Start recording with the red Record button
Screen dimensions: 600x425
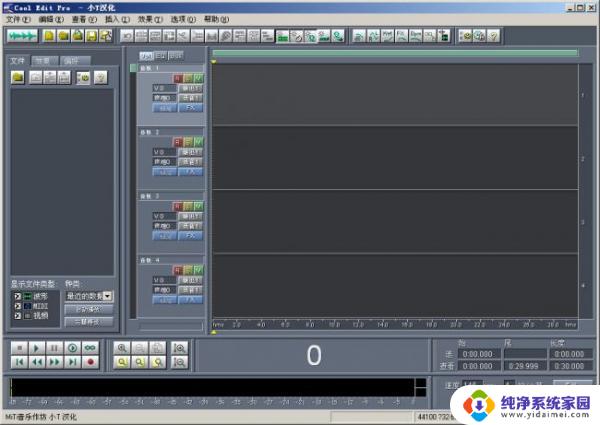point(88,361)
